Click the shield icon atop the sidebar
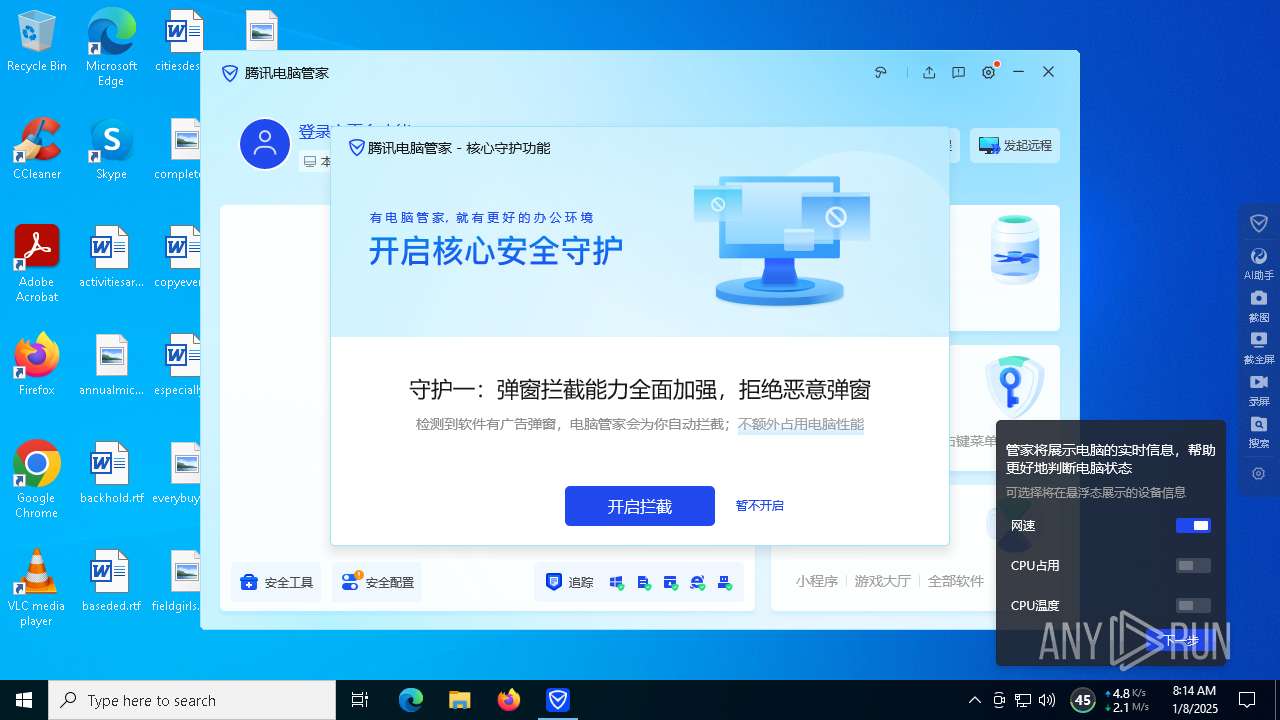1280x720 pixels. coord(1259,223)
